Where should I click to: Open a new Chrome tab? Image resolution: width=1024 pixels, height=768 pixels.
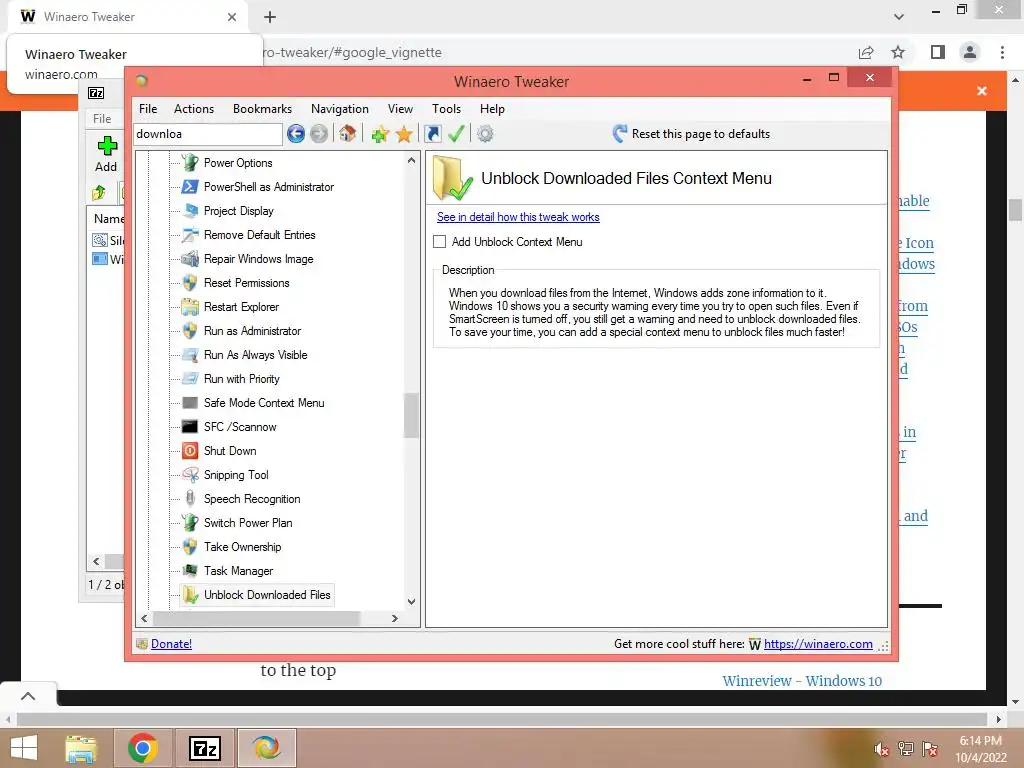[270, 17]
